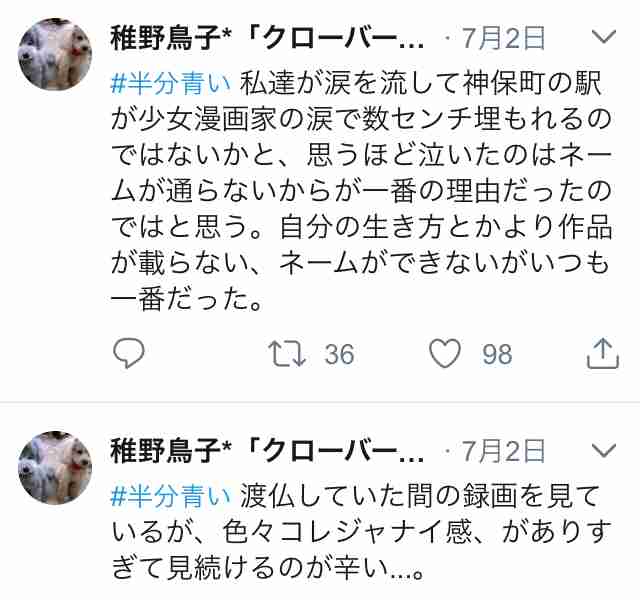Reply to the first tweet via comment icon

129,353
